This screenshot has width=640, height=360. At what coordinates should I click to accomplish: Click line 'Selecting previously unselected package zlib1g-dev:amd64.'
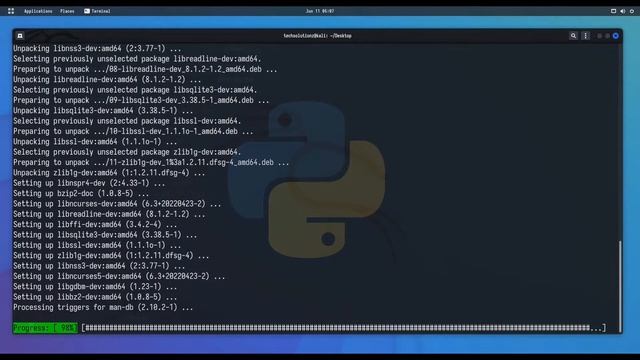[127, 152]
